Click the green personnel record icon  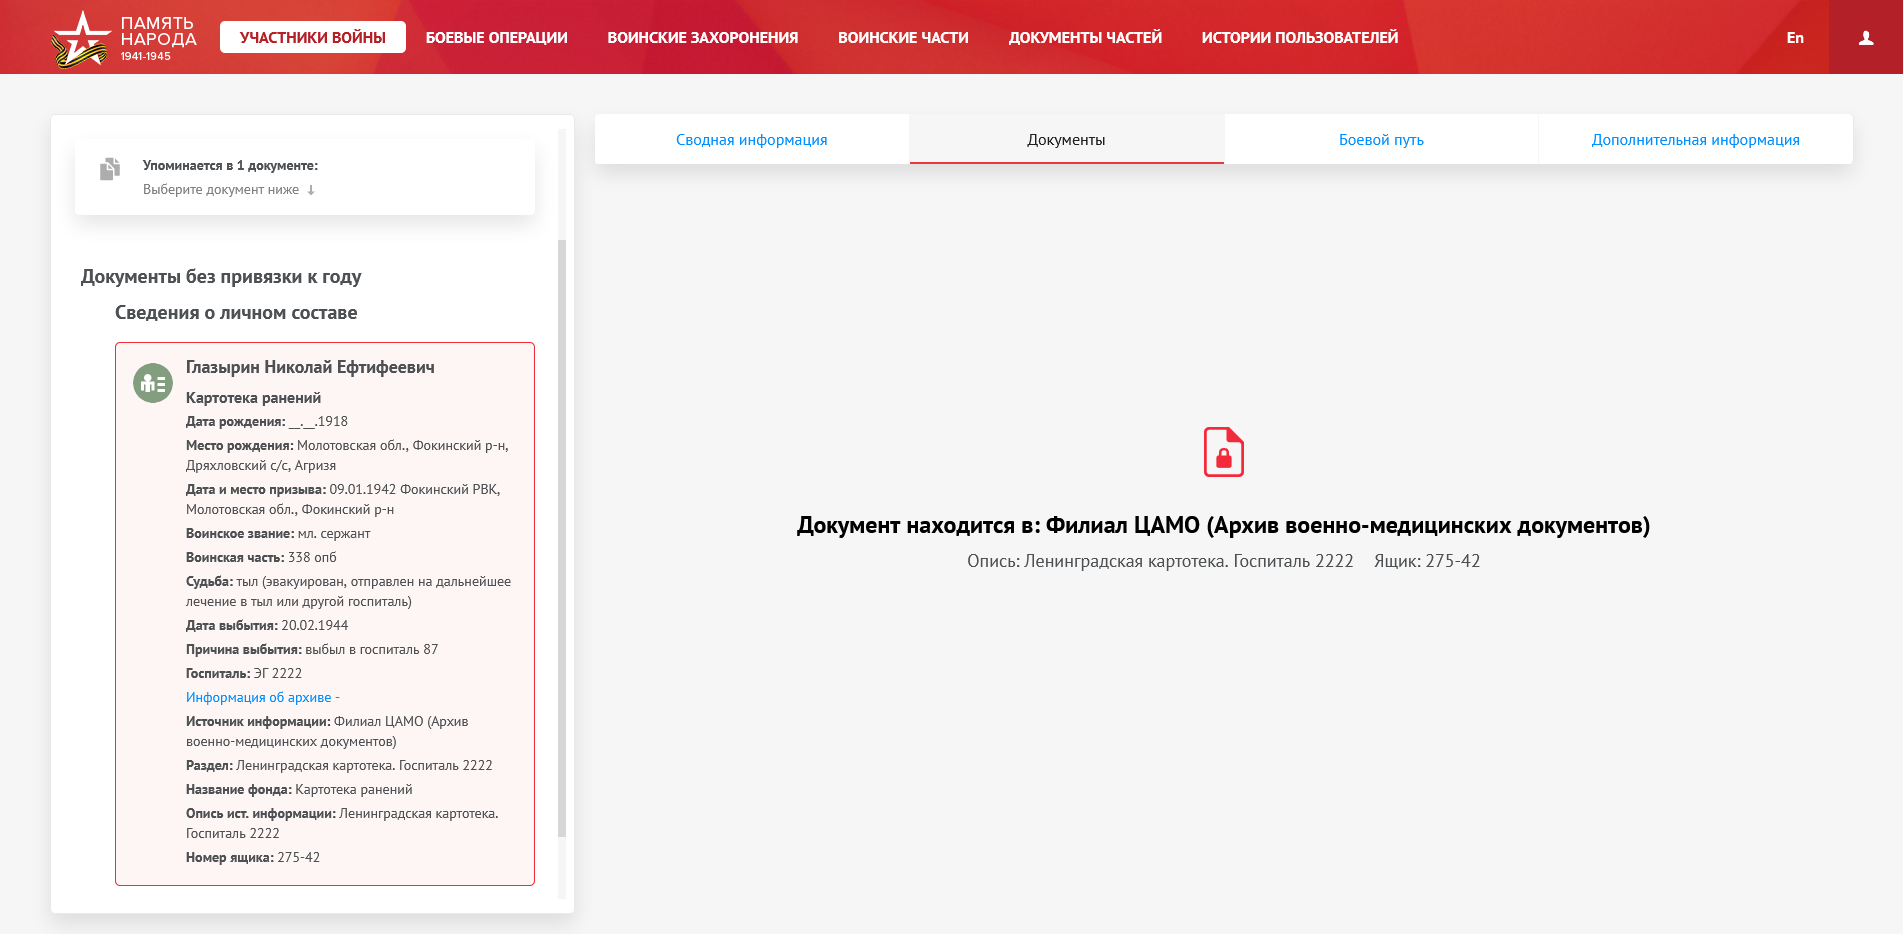(x=153, y=383)
